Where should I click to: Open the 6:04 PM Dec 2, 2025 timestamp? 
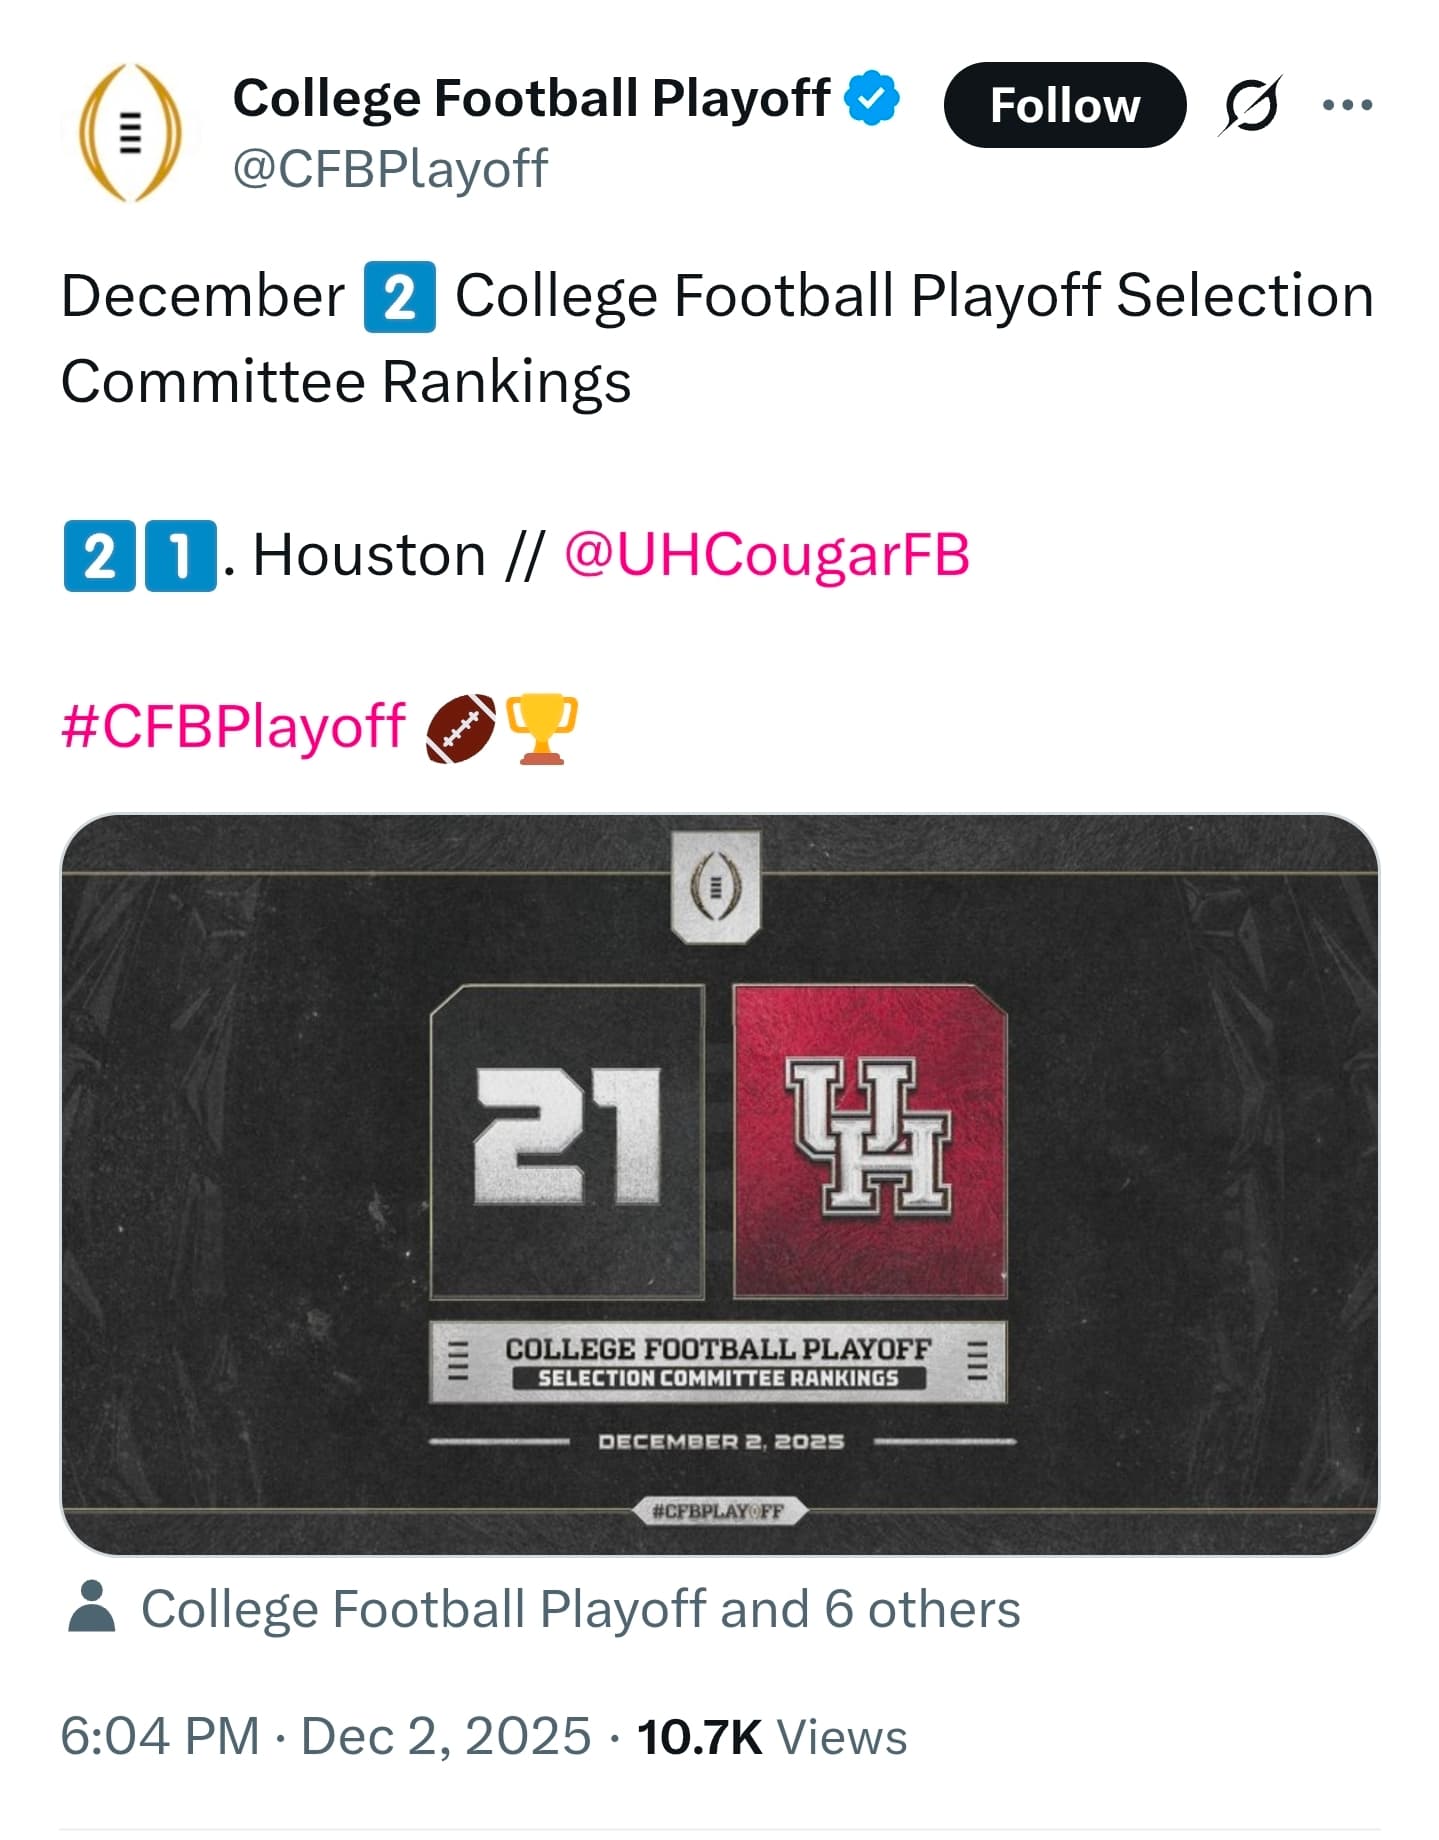tap(325, 1736)
